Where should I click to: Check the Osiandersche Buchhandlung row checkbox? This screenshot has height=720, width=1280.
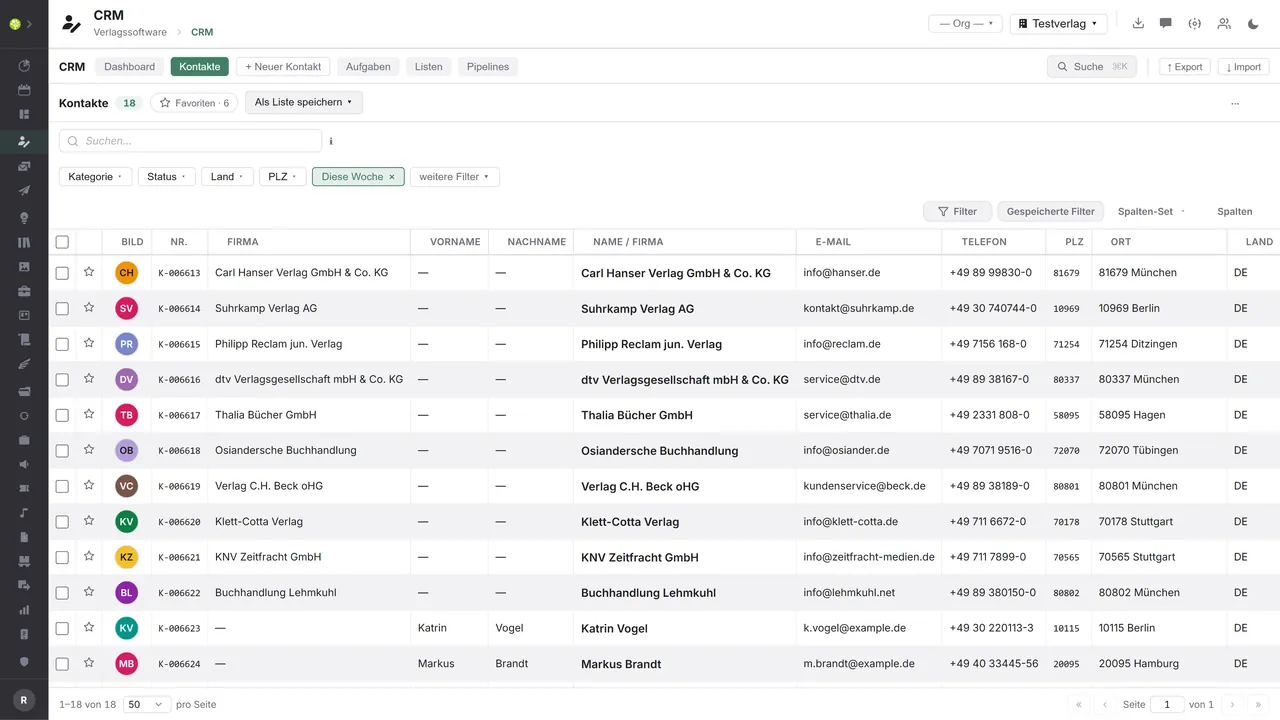click(x=62, y=451)
